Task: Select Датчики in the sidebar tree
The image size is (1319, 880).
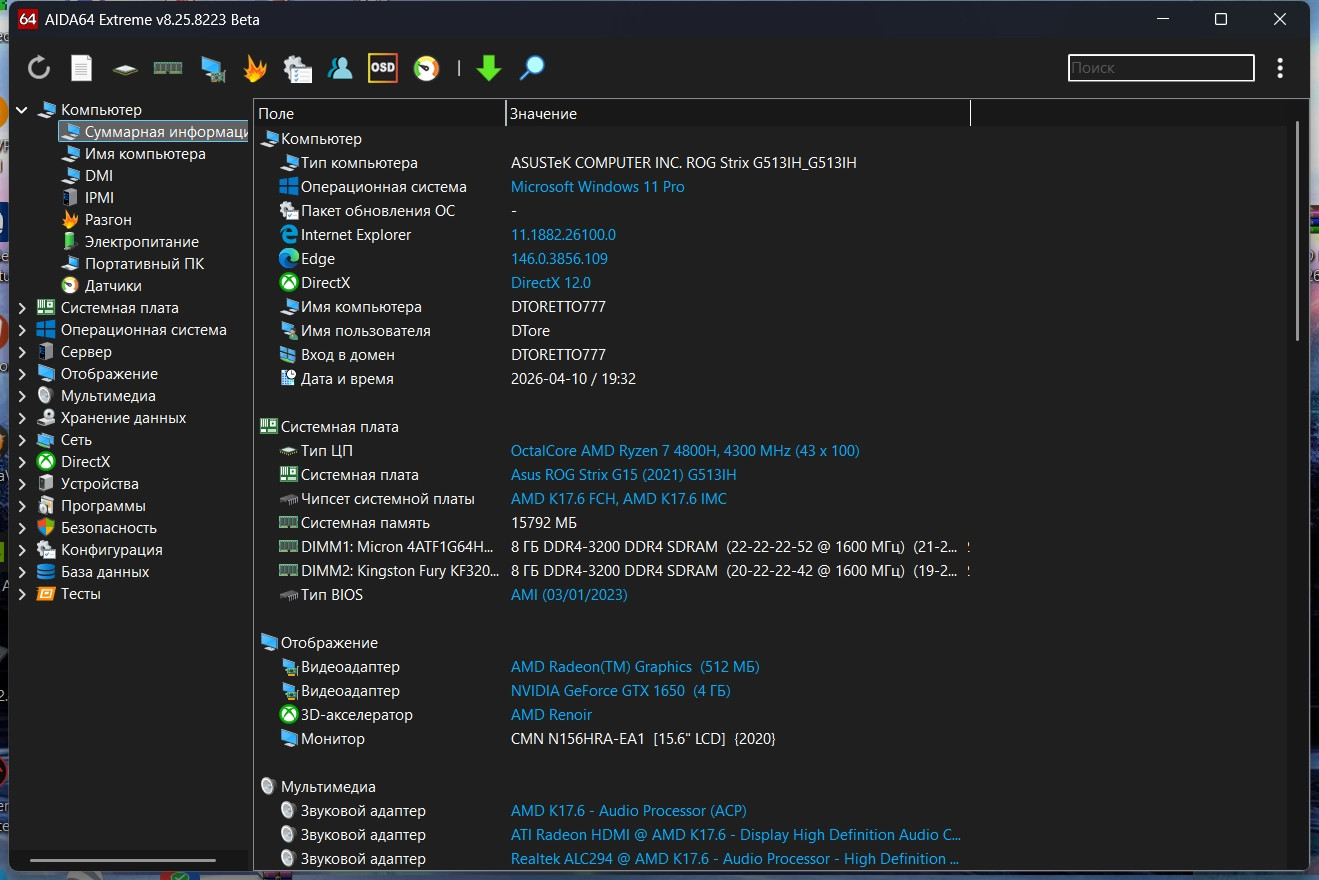Action: (x=112, y=286)
